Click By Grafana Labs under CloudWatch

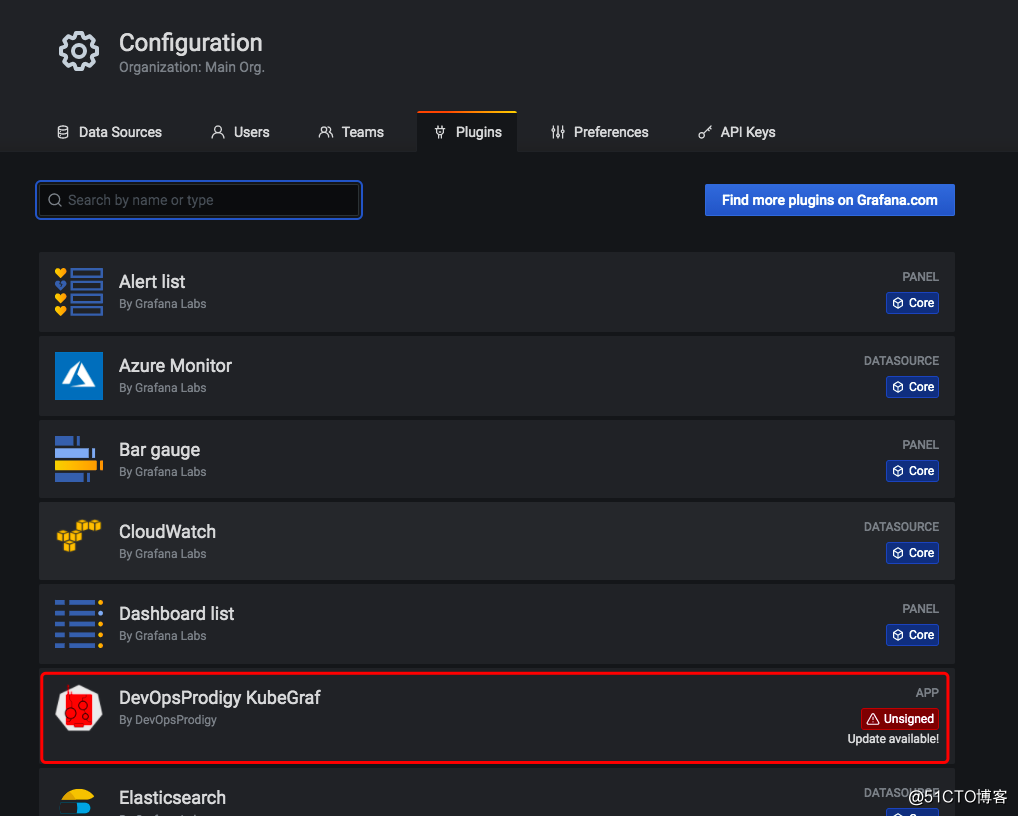tap(162, 554)
